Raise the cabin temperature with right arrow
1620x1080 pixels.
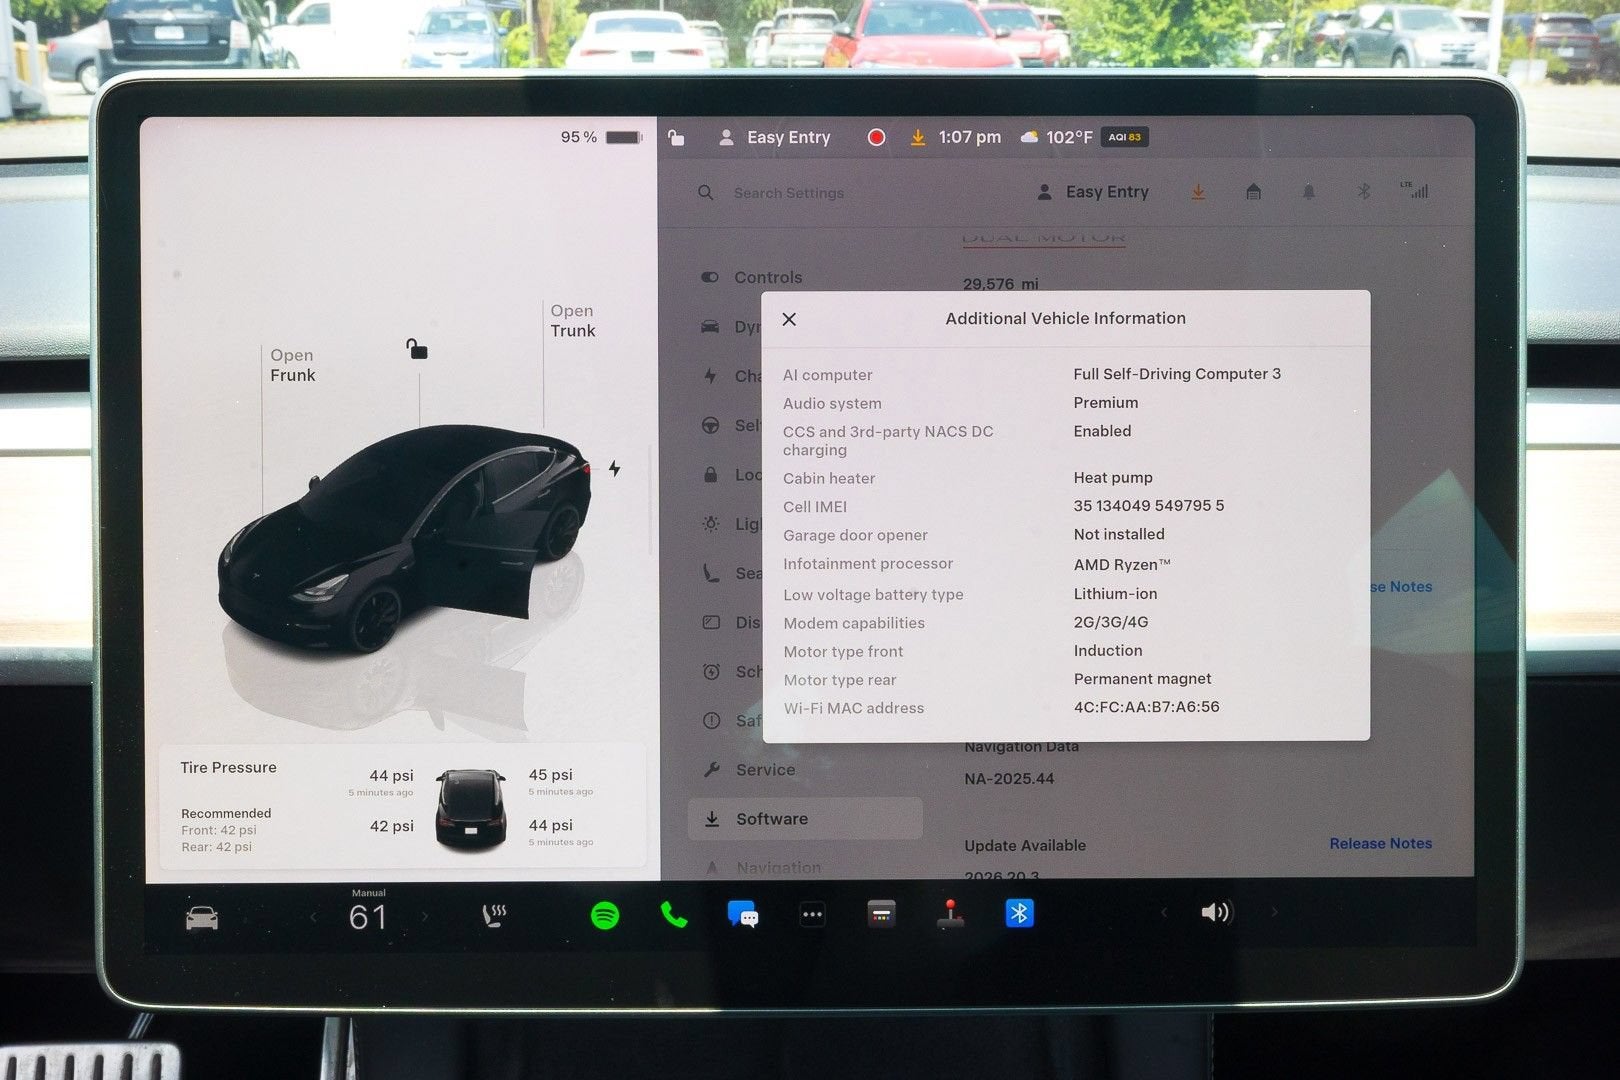point(425,916)
